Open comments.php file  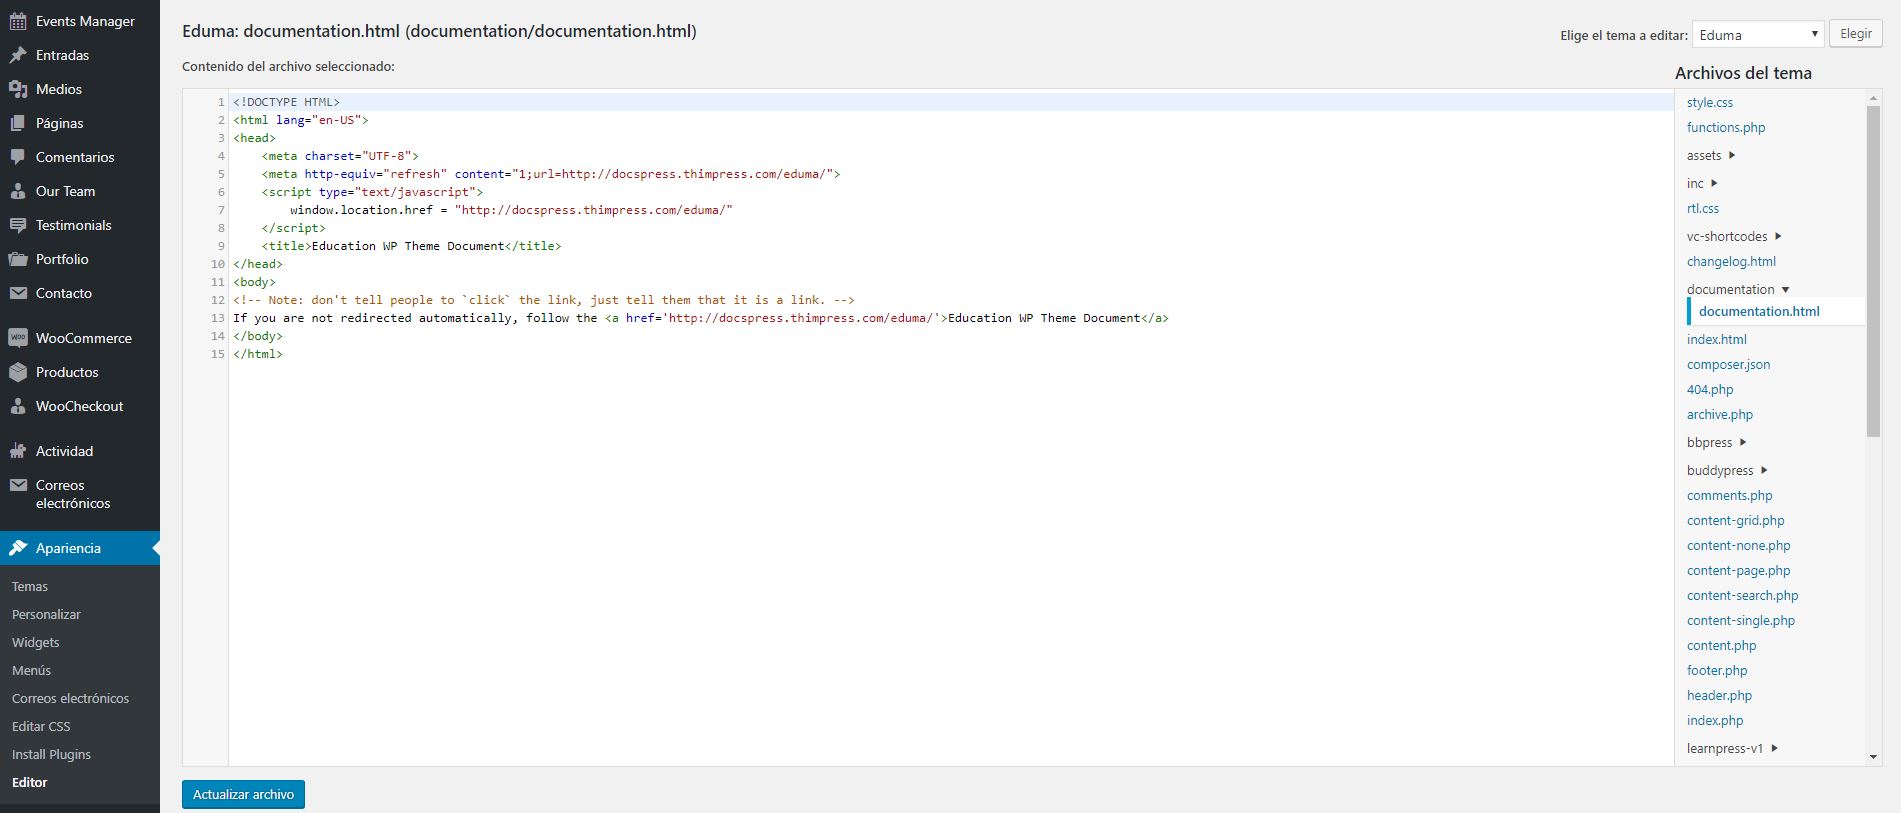pyautogui.click(x=1729, y=496)
